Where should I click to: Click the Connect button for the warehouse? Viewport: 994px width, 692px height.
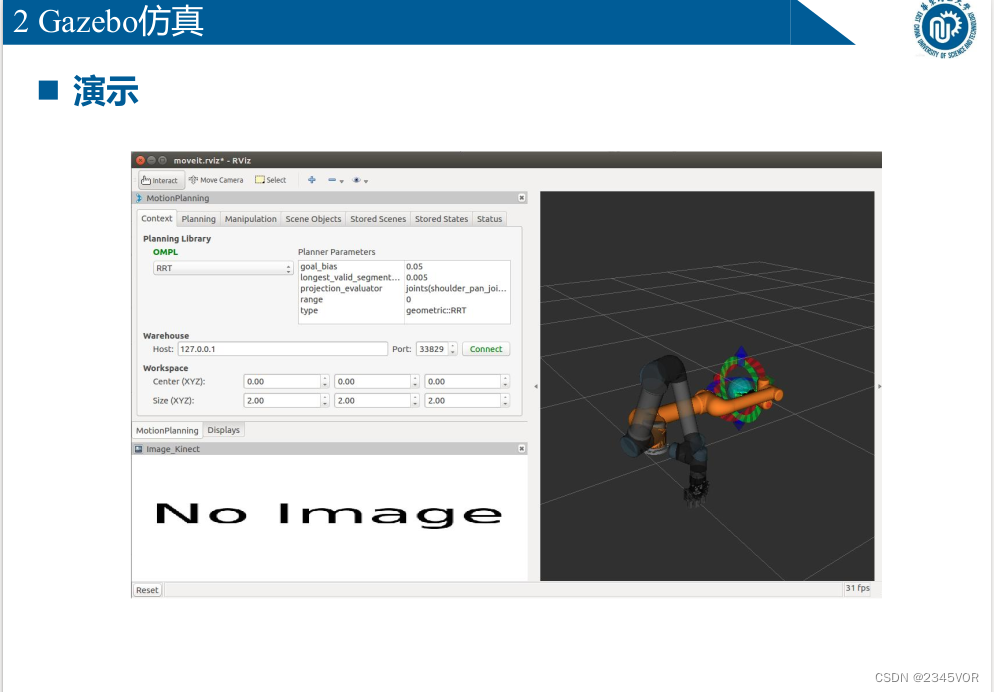486,348
